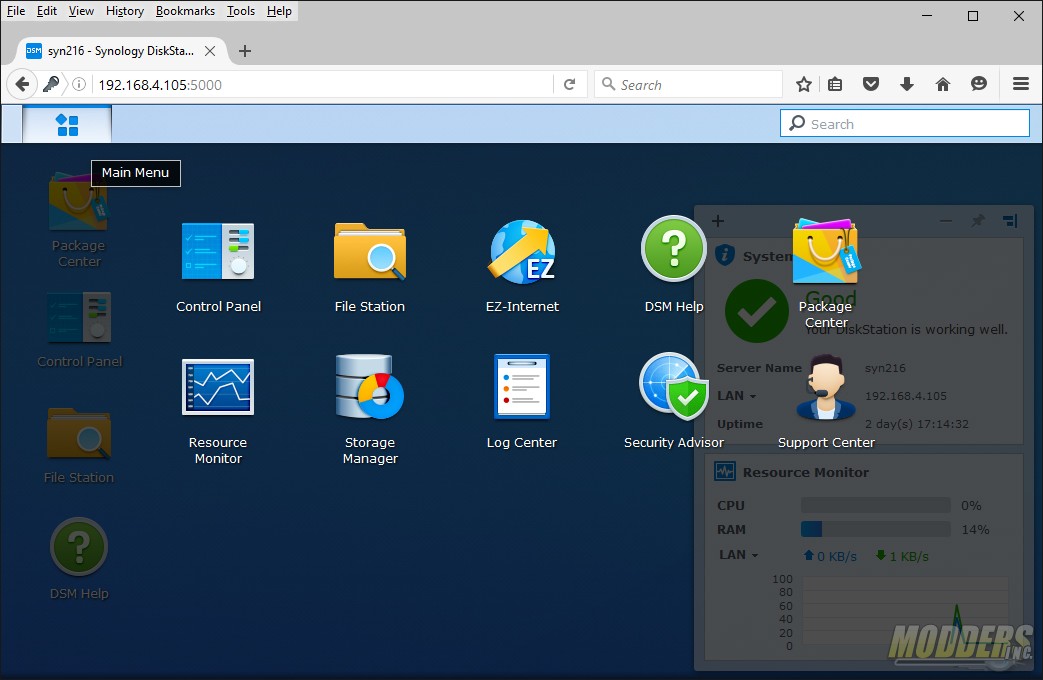Click the Firefox Hello smiley icon
1043x680 pixels.
pyautogui.click(x=978, y=84)
